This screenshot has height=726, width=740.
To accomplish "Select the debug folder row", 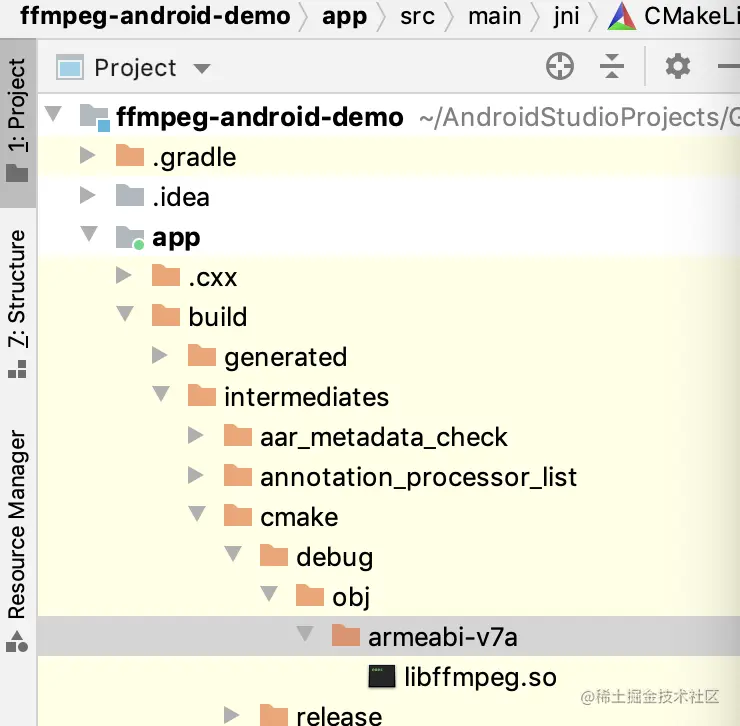I will (x=388, y=557).
